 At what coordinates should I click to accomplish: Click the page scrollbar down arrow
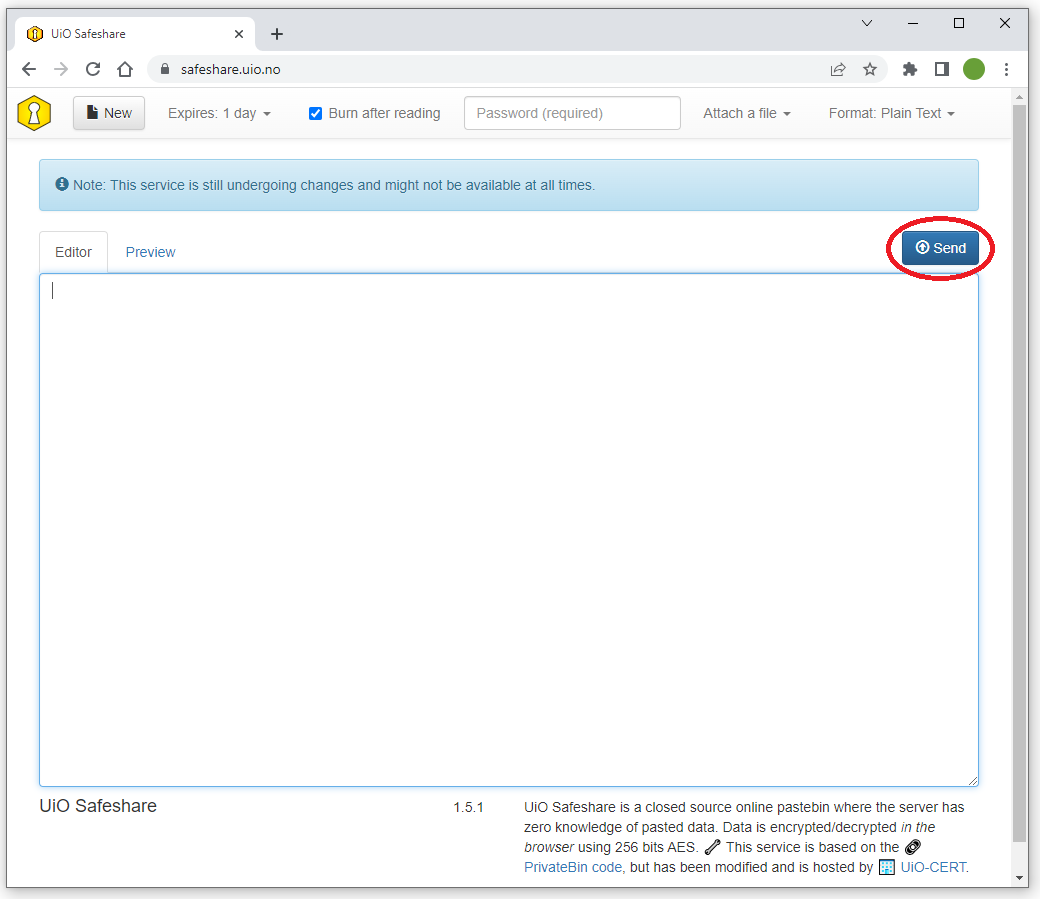[x=1019, y=878]
